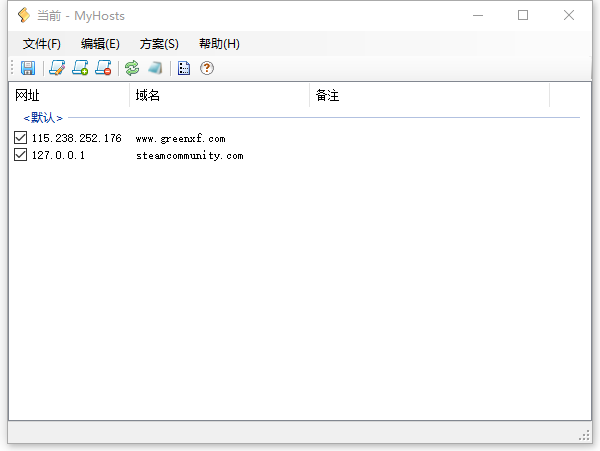600x451 pixels.
Task: Uncheck the 127.0.0.1 entry checkbox
Action: pos(20,155)
